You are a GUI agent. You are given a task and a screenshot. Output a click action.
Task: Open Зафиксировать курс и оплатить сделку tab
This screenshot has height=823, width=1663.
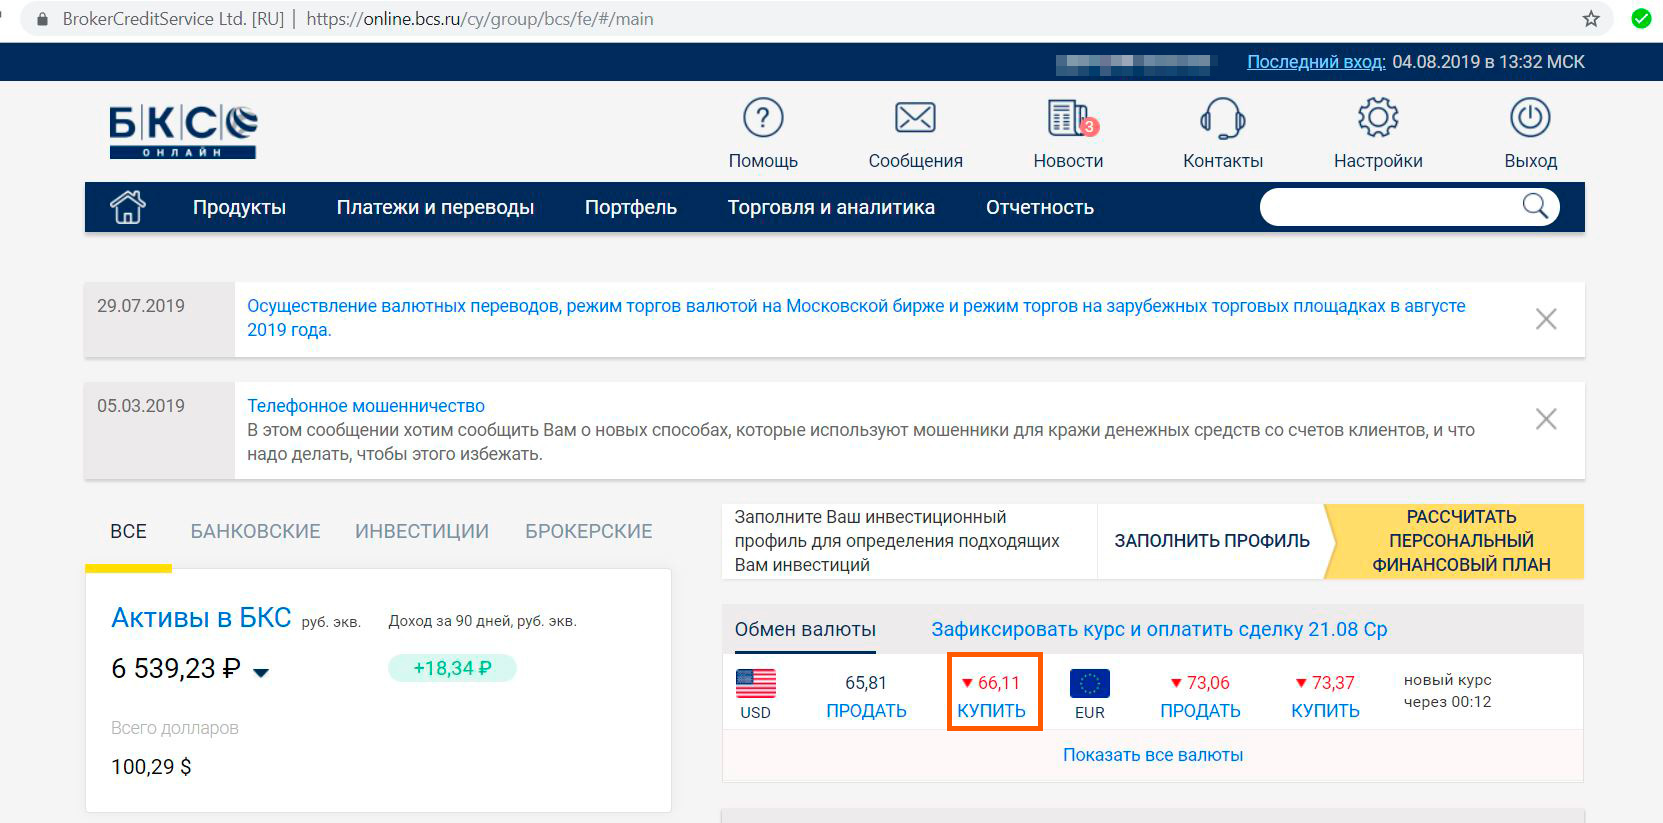coord(1159,629)
